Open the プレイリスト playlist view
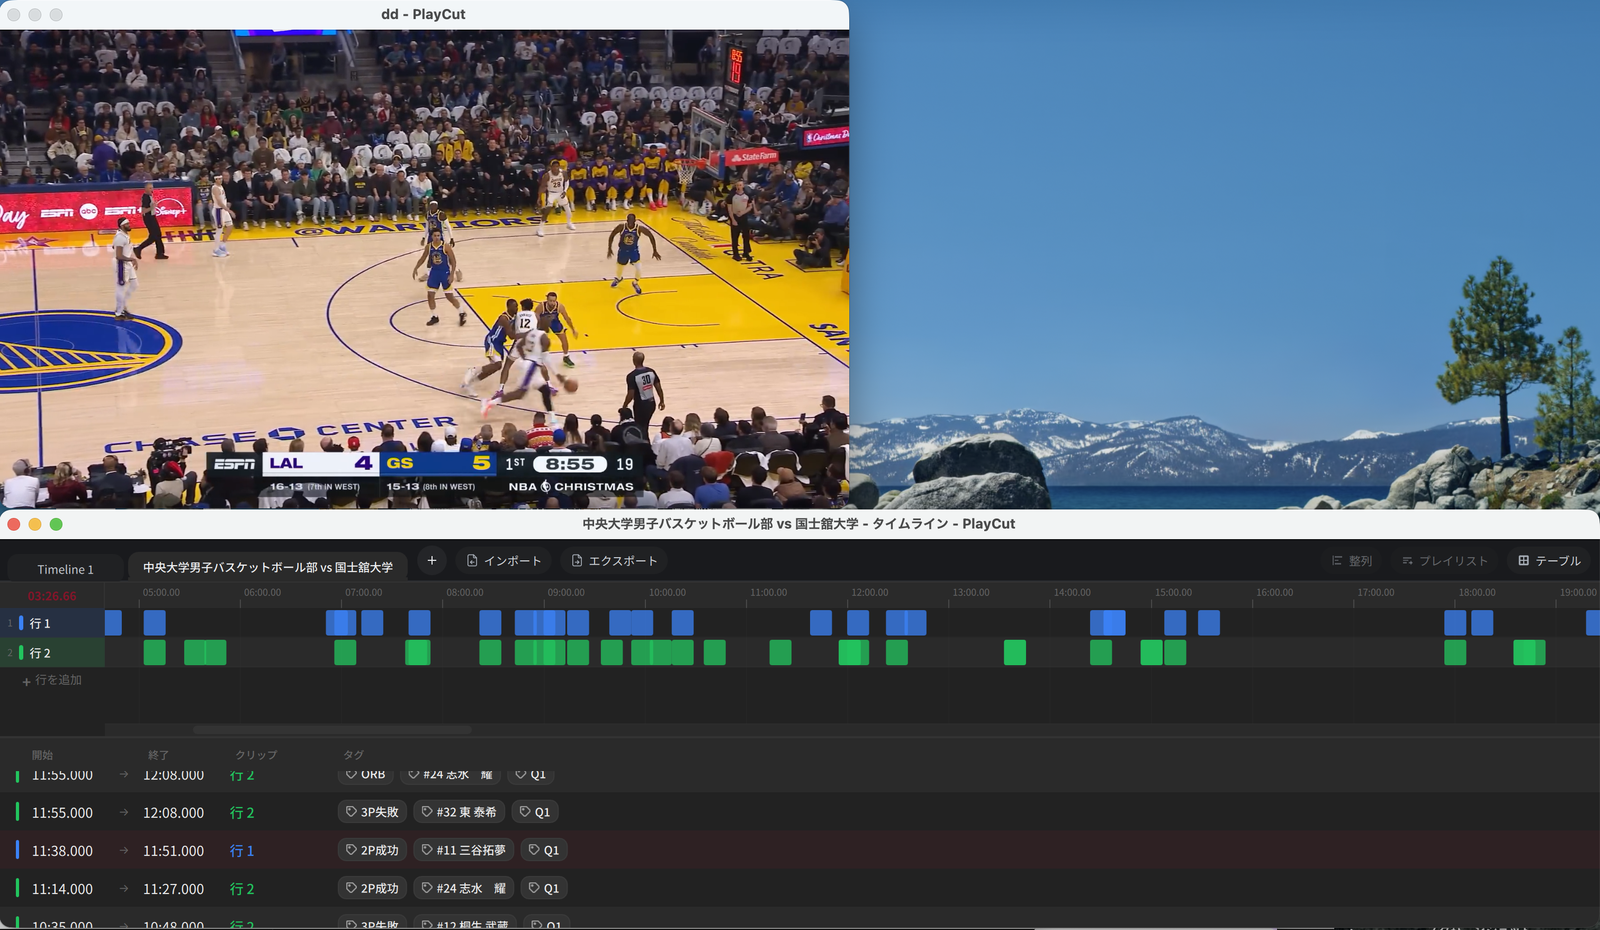Viewport: 1600px width, 930px height. (x=1445, y=561)
